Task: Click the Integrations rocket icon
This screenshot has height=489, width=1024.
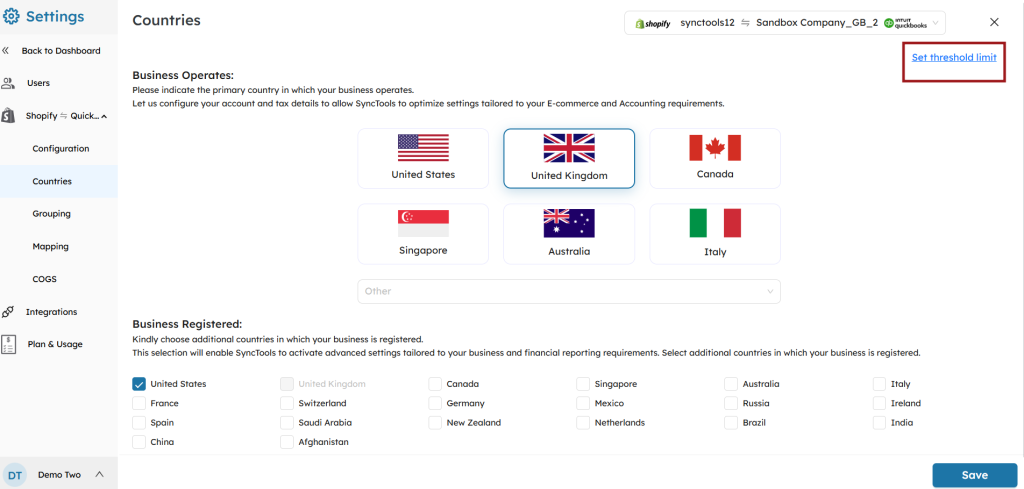Action: coord(9,312)
